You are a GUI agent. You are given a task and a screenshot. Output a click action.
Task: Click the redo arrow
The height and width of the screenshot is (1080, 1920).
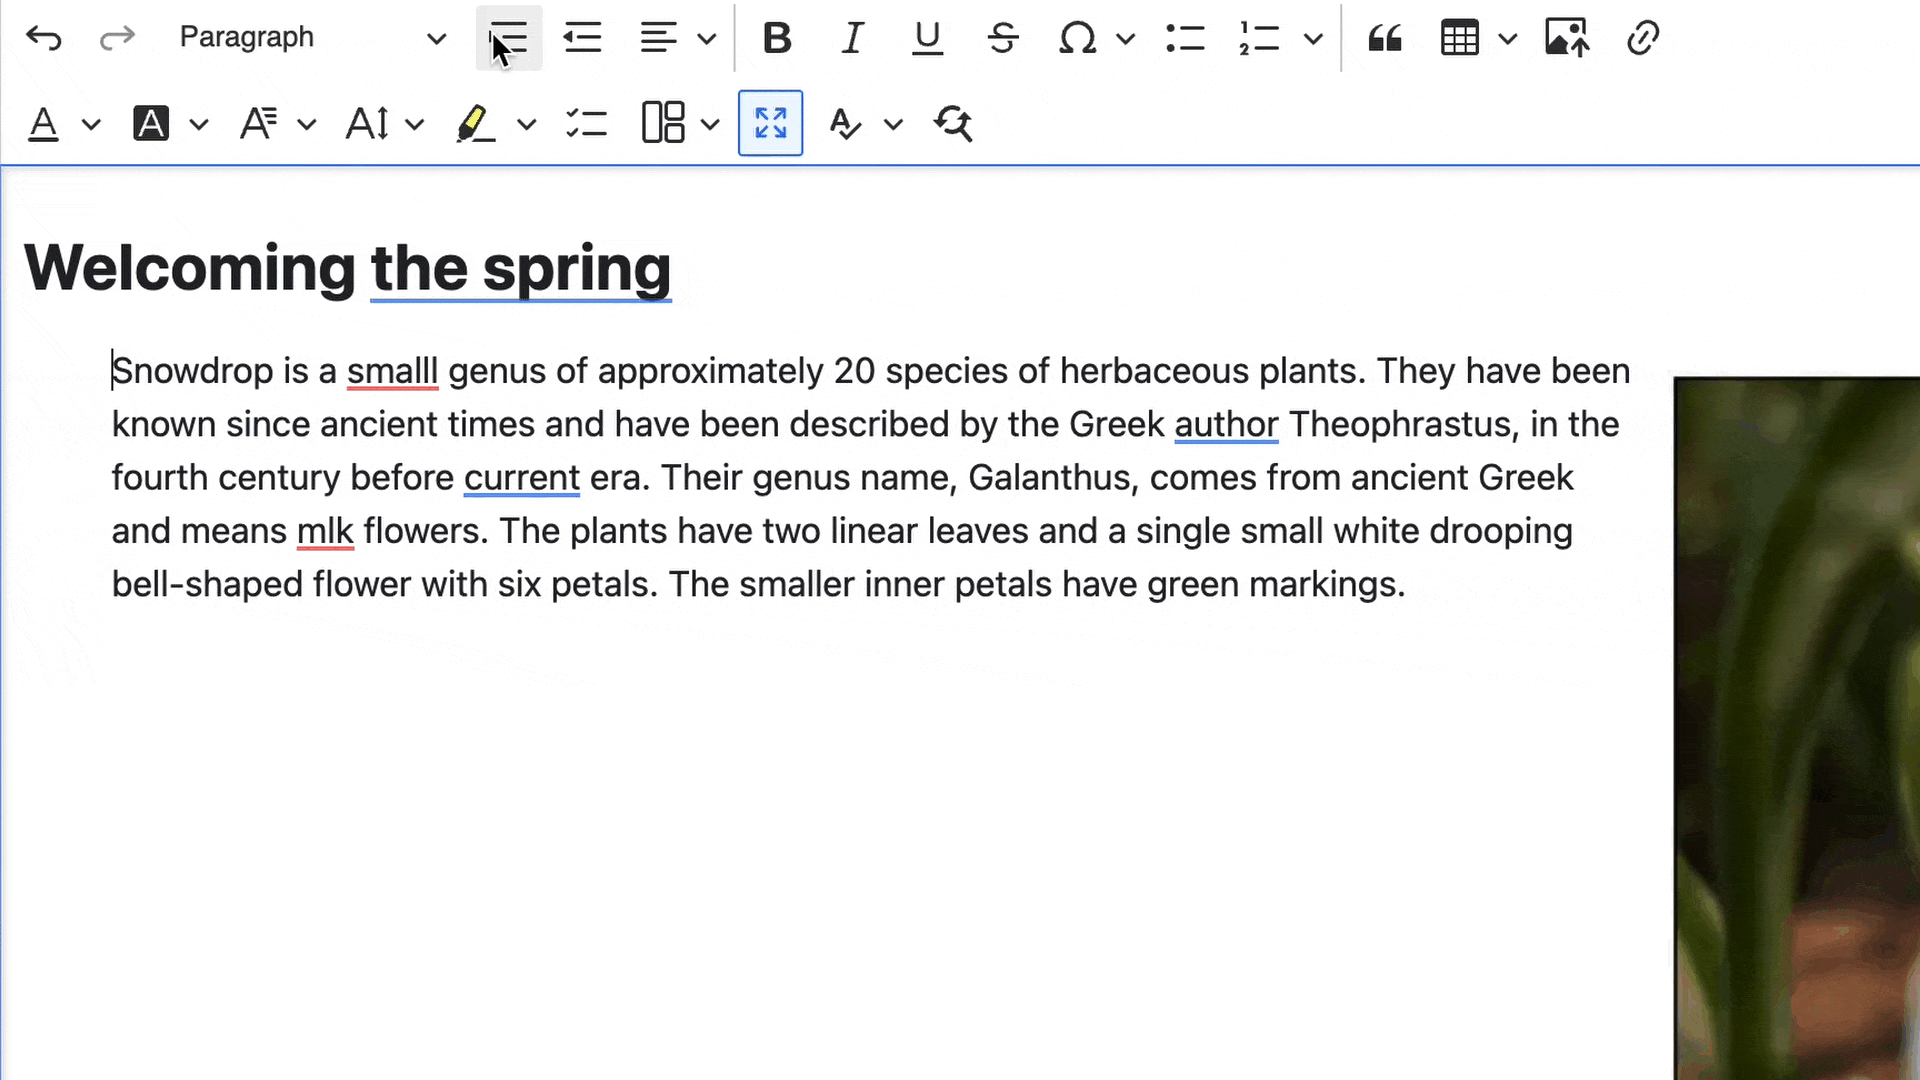click(117, 38)
